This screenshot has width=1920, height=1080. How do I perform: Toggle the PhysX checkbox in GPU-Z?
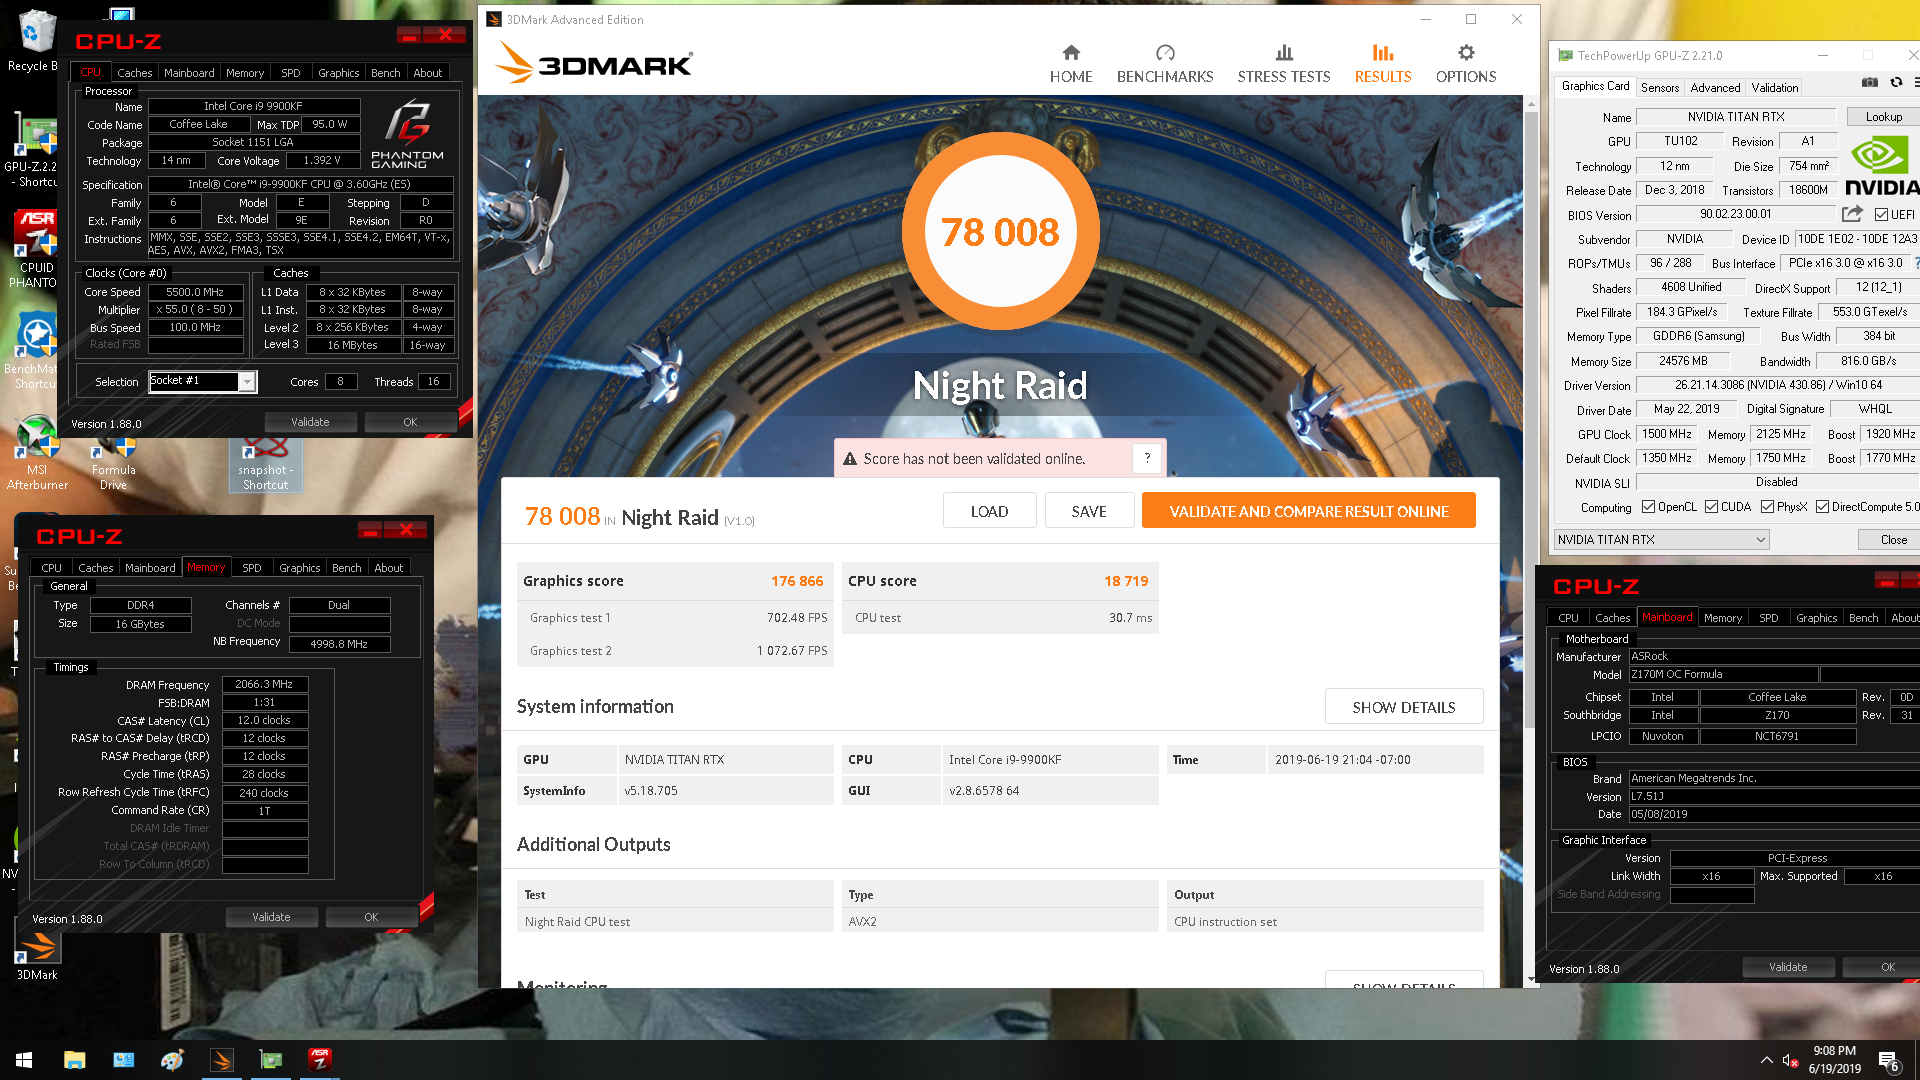[x=1767, y=507]
